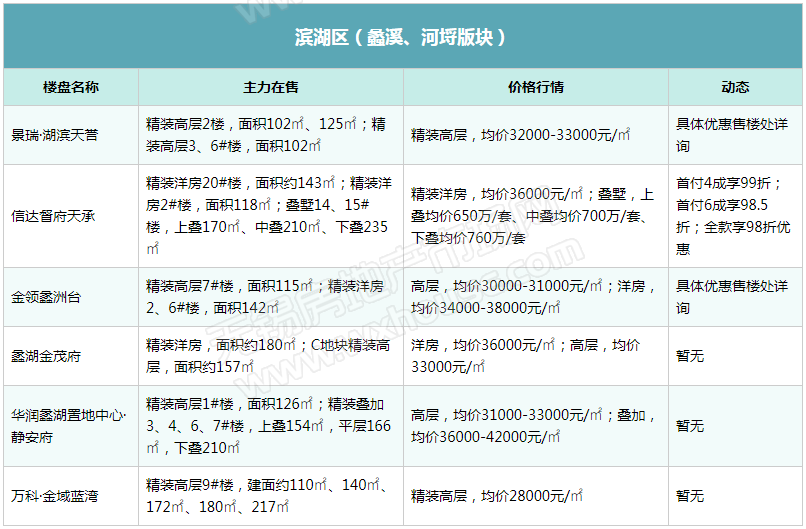Select the 价格行情 column header
This screenshot has width=806, height=529.
[535, 87]
